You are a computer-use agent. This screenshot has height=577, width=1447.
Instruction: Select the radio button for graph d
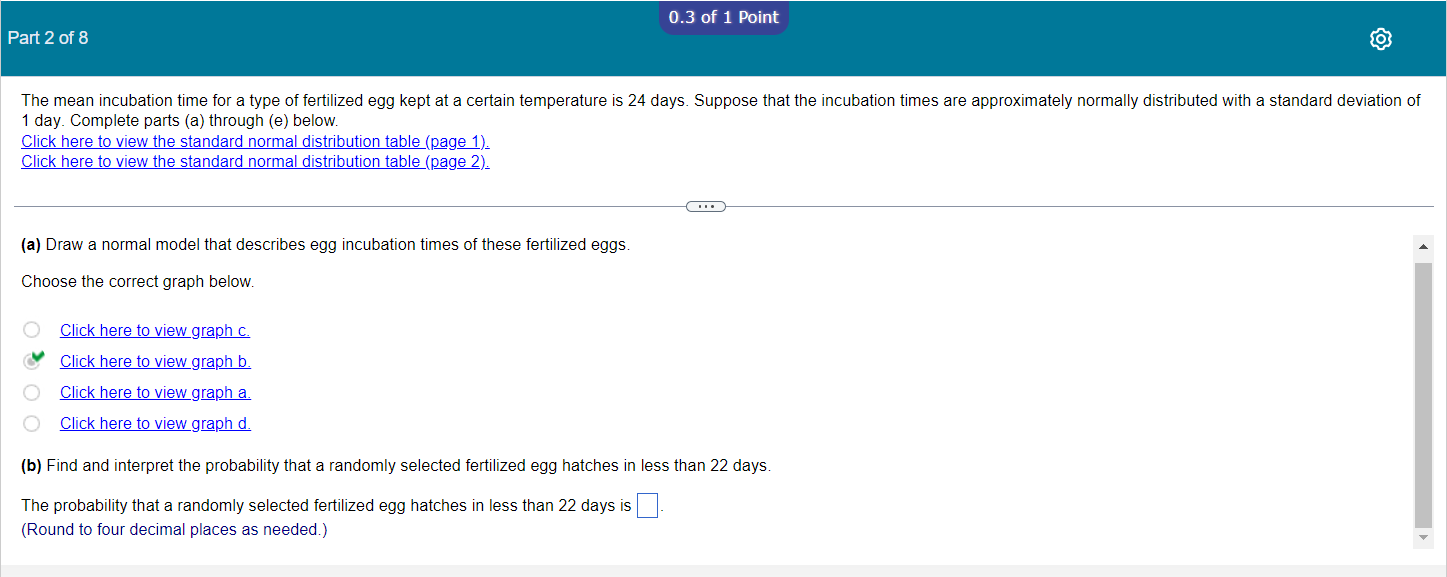(31, 423)
